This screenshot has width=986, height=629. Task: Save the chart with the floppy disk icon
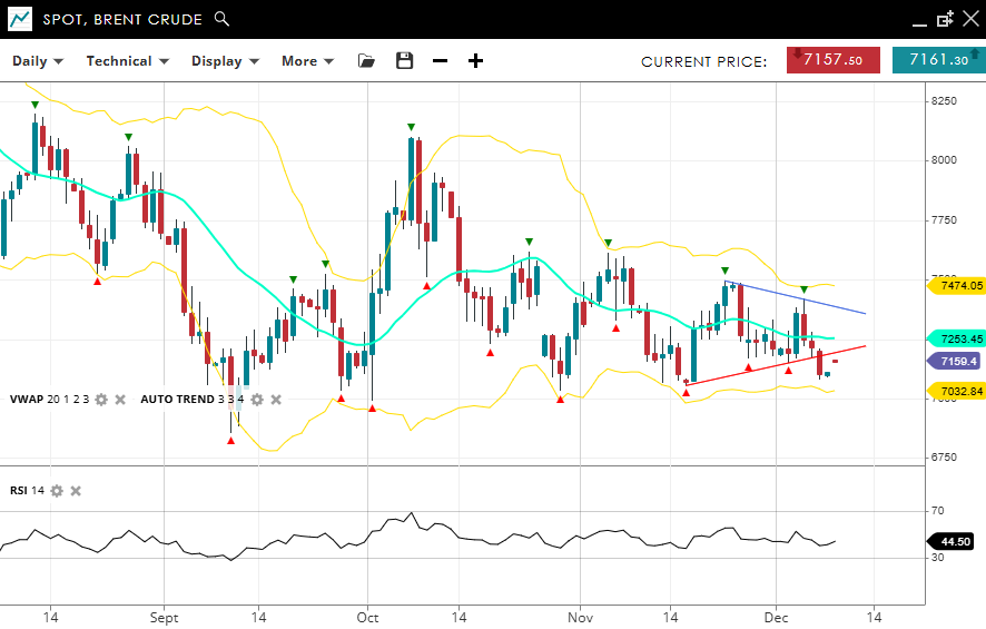404,61
